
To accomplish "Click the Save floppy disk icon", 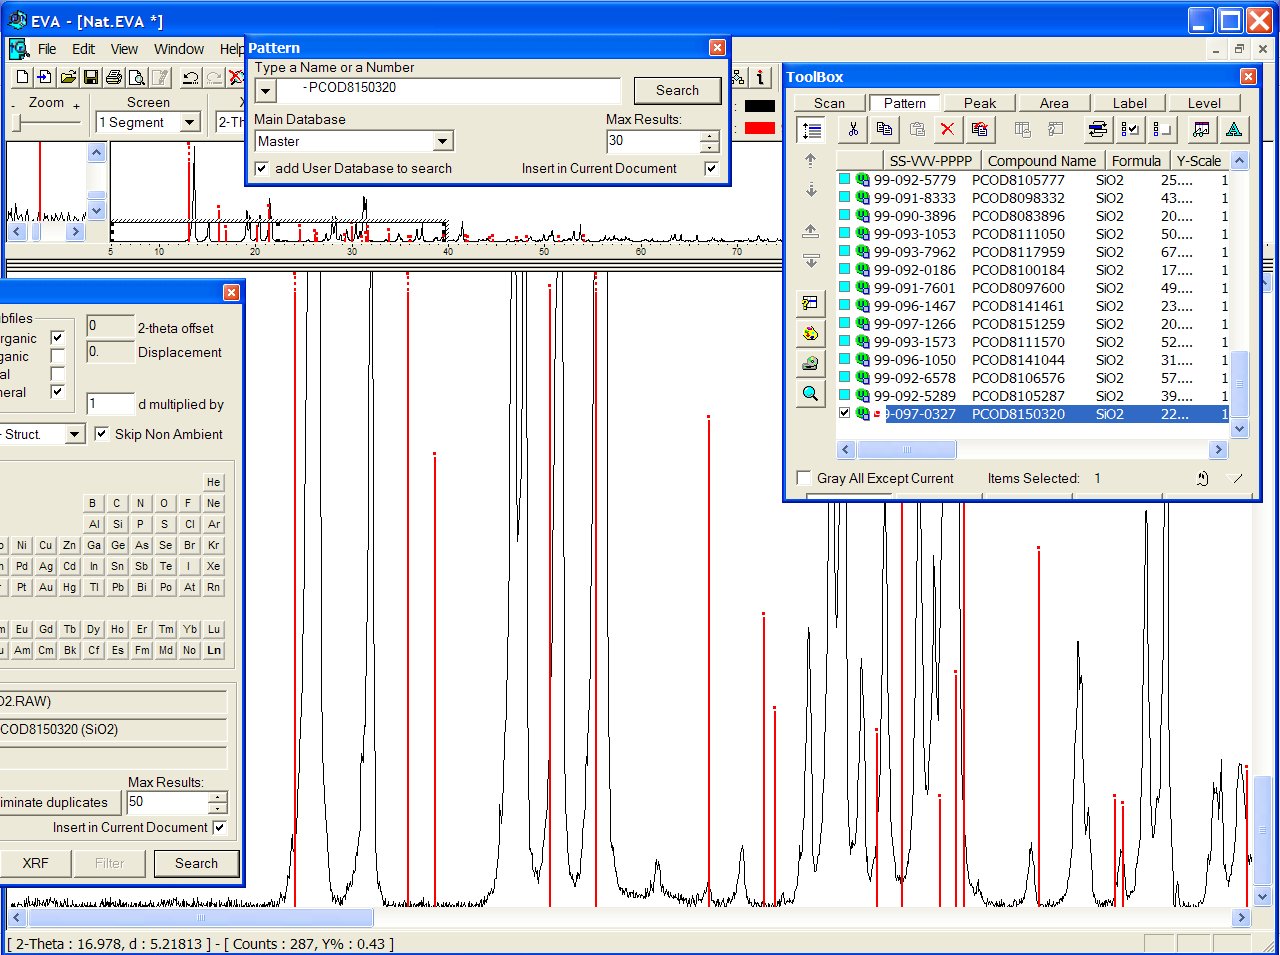I will (x=91, y=78).
